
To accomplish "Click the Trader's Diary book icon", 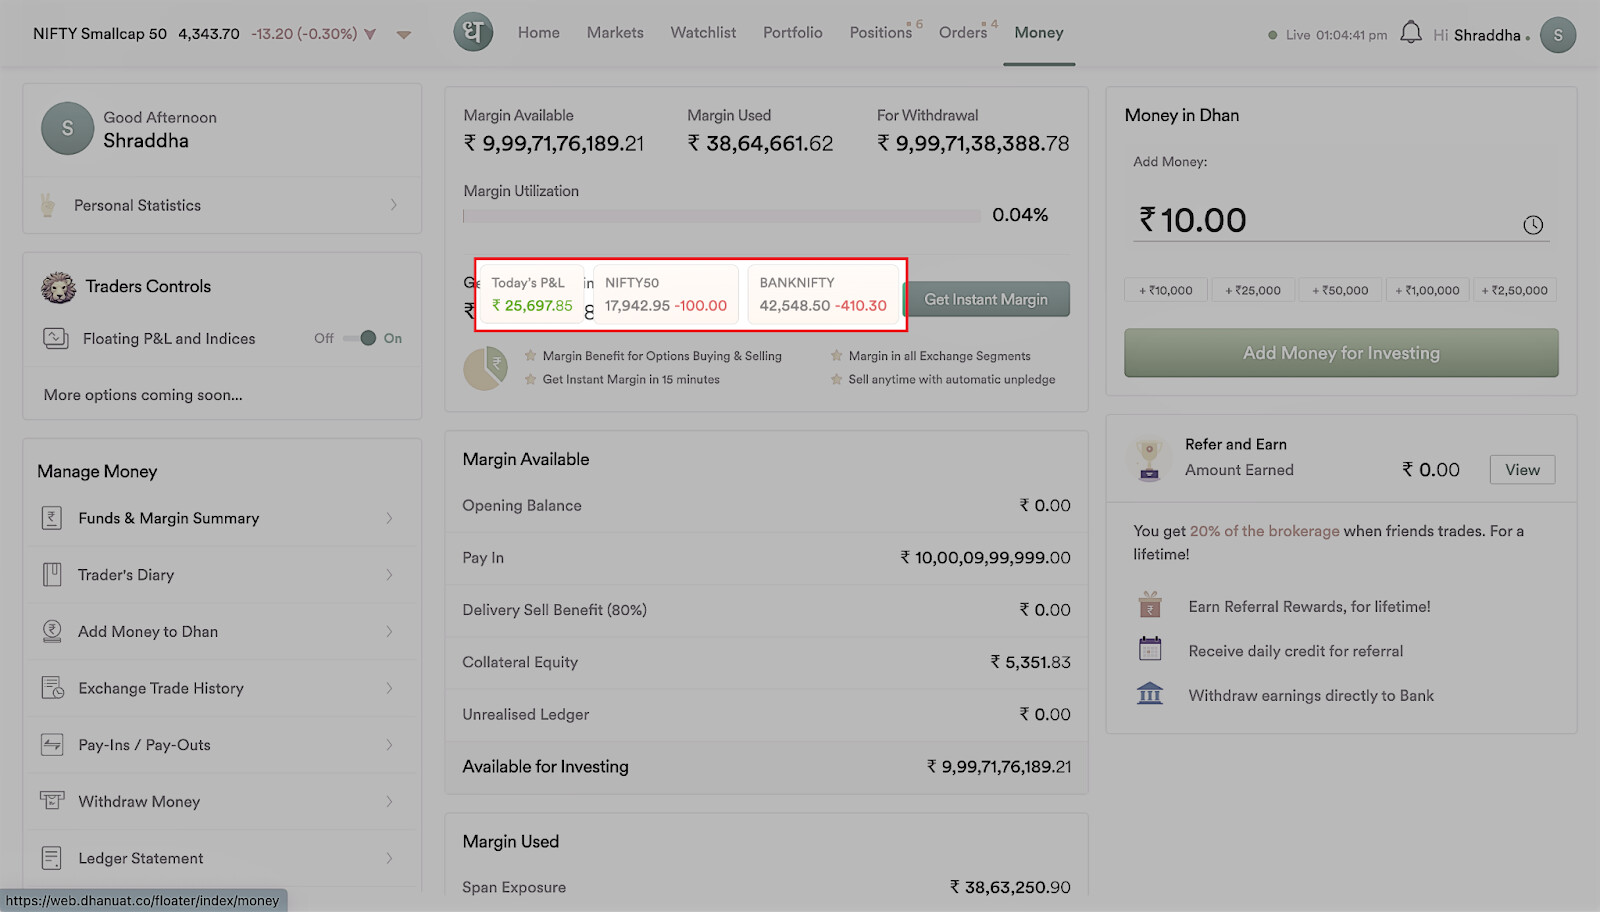I will pos(52,575).
